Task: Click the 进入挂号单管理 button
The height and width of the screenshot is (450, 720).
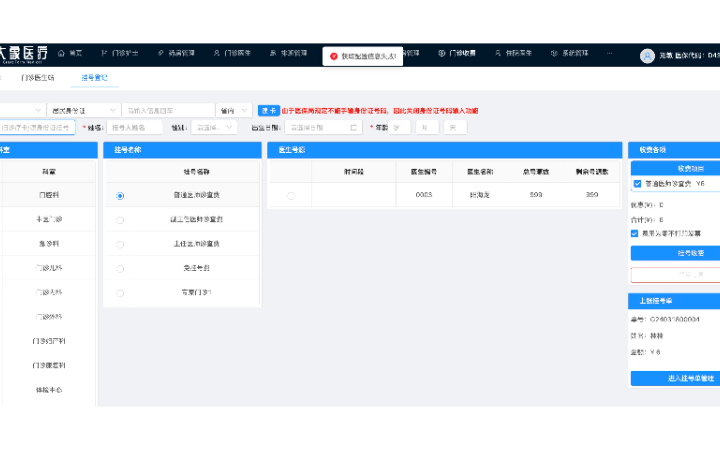Action: [678, 378]
